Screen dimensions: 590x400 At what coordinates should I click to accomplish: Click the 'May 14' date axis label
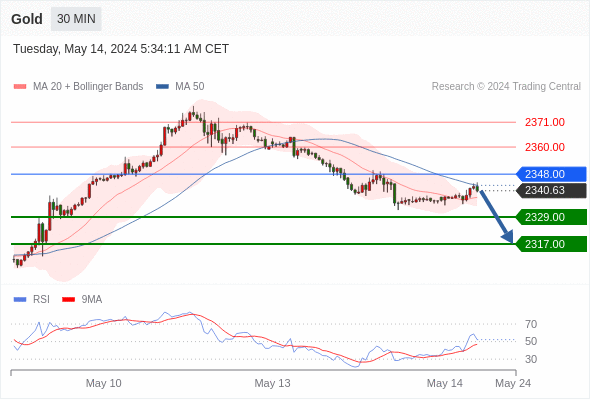tap(445, 383)
